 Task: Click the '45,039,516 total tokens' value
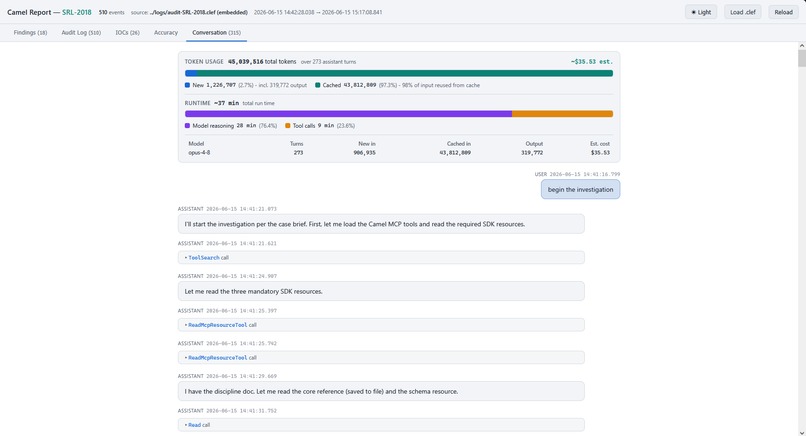click(x=262, y=62)
